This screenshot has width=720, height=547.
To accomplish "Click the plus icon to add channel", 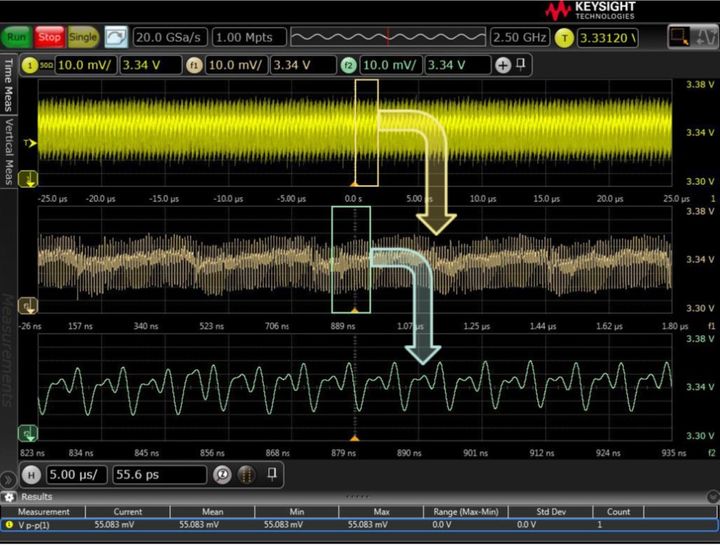I will tap(502, 65).
